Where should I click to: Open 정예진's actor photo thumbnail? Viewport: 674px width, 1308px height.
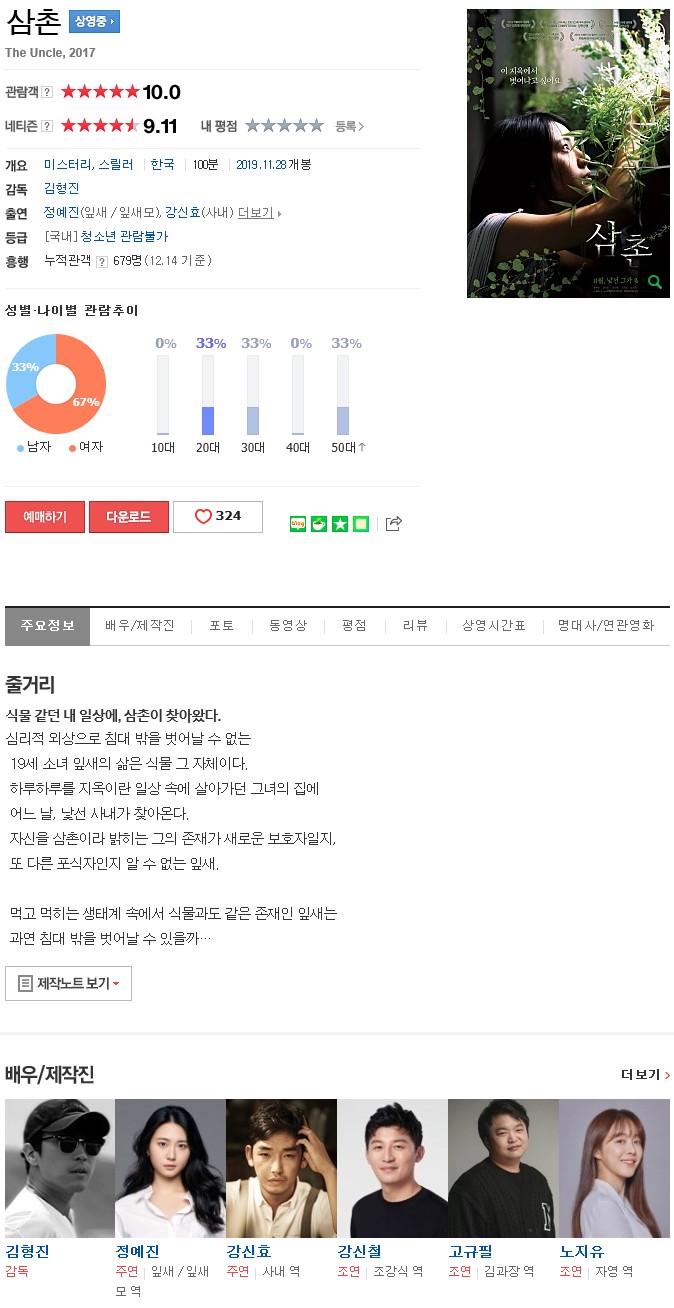coord(170,1168)
